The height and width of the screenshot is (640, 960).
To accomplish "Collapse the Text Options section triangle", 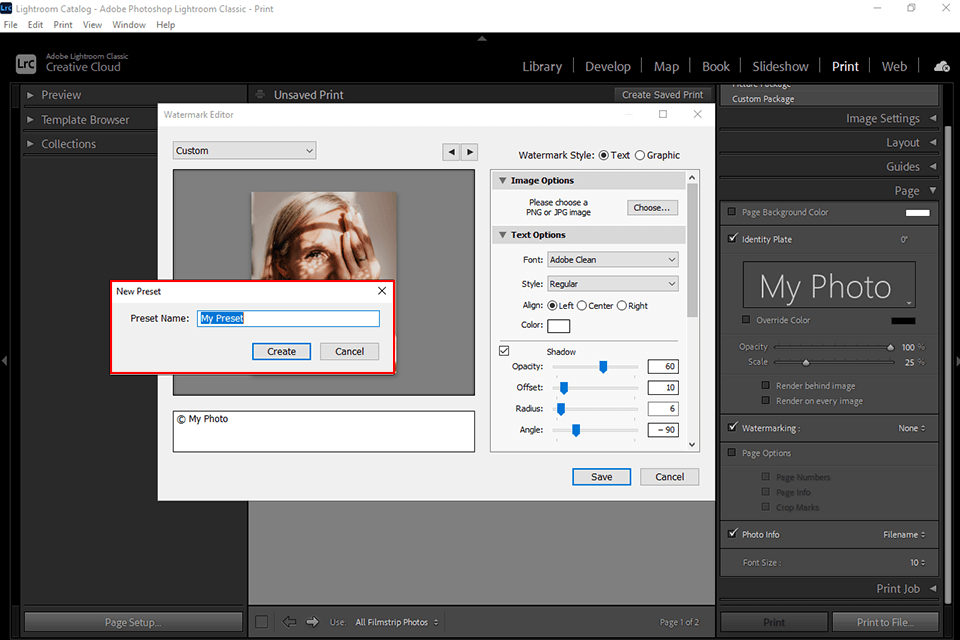I will click(x=502, y=235).
